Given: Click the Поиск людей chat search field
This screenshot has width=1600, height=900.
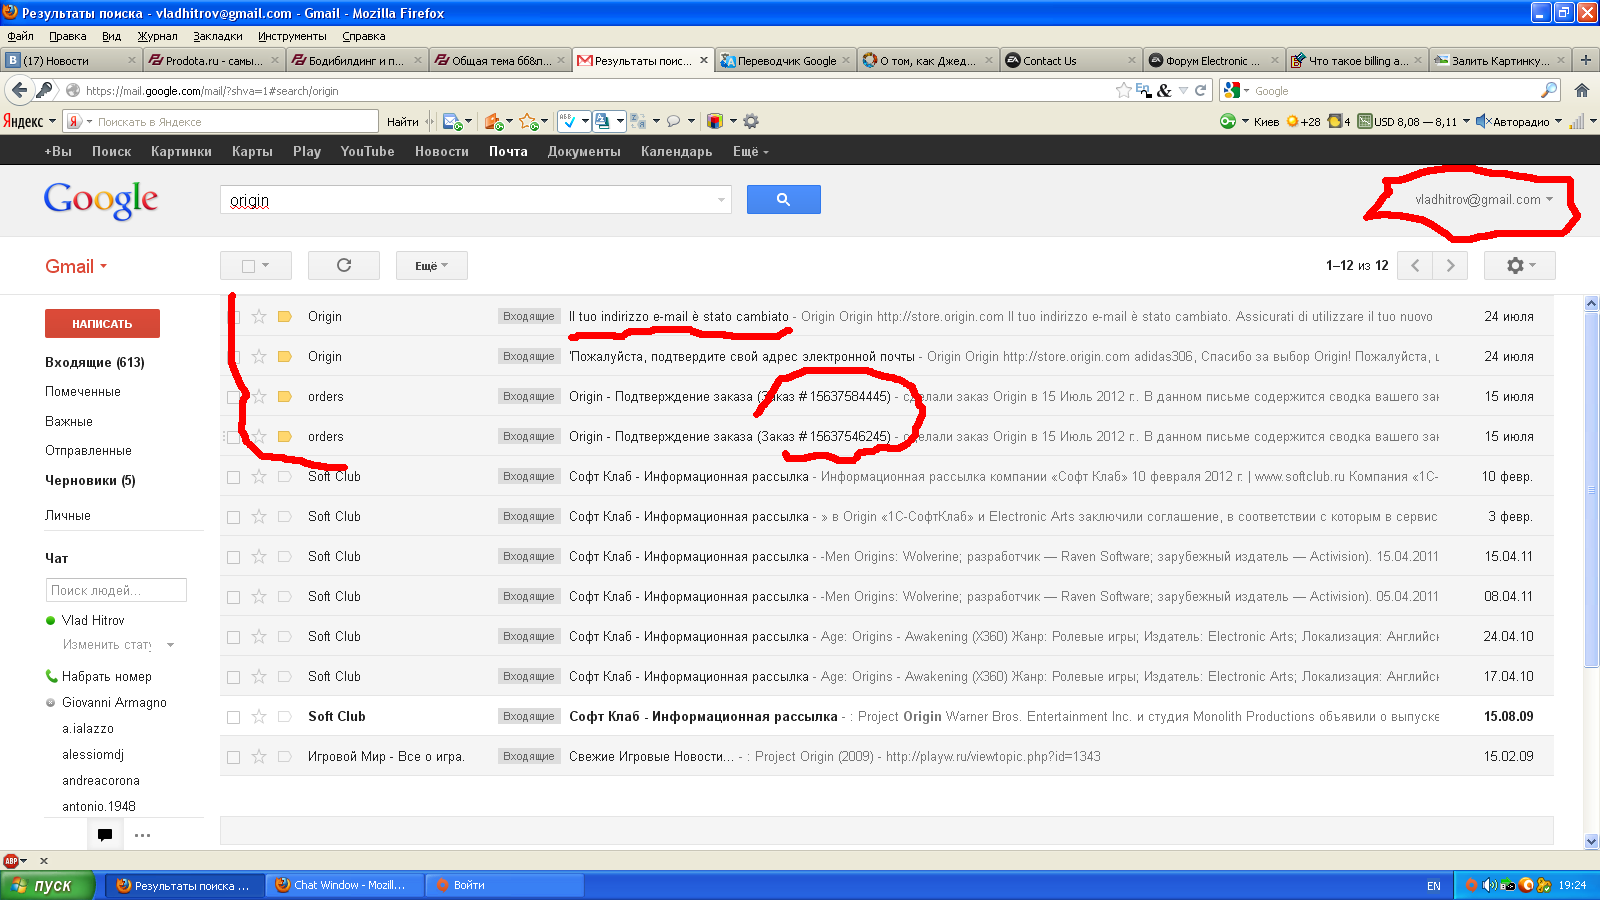Looking at the screenshot, I should tap(116, 590).
